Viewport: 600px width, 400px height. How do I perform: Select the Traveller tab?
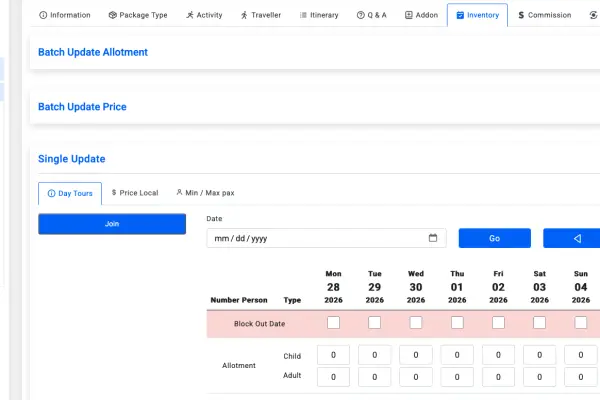click(261, 15)
